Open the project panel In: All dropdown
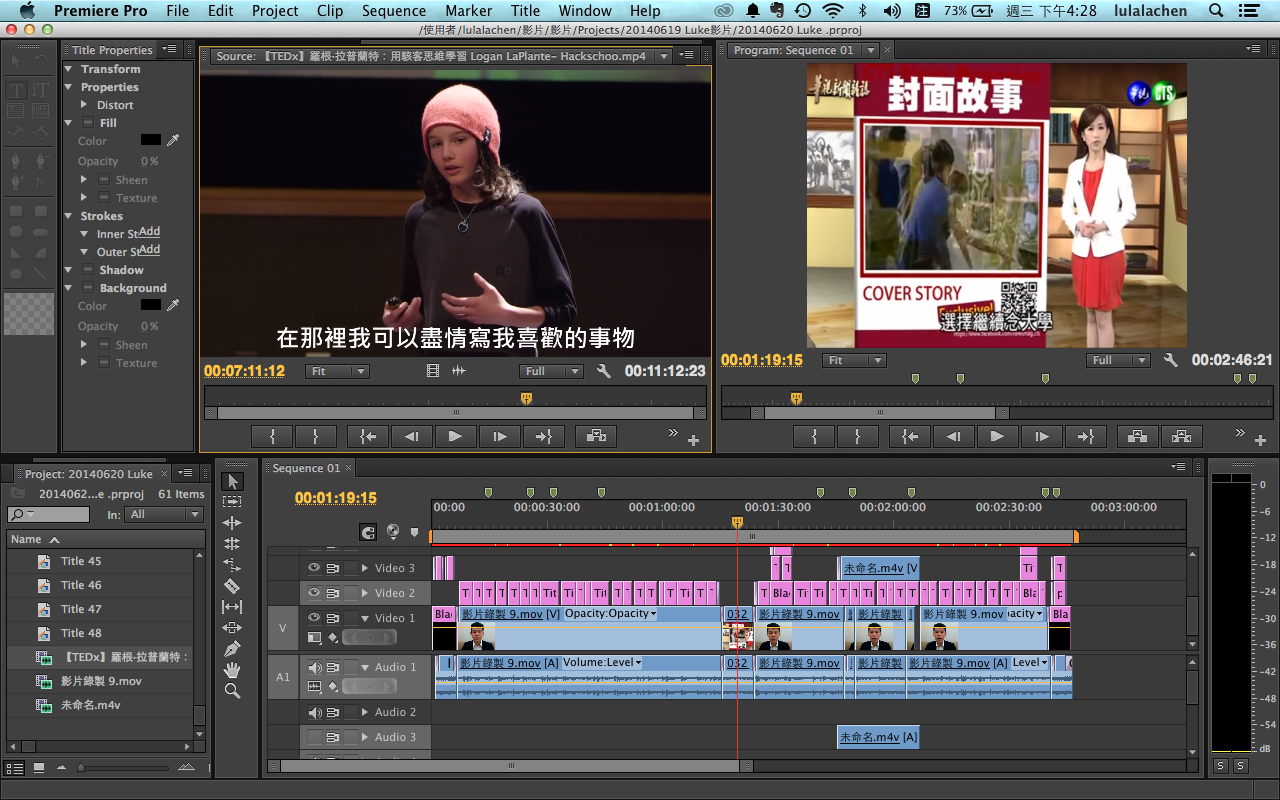 pyautogui.click(x=165, y=514)
